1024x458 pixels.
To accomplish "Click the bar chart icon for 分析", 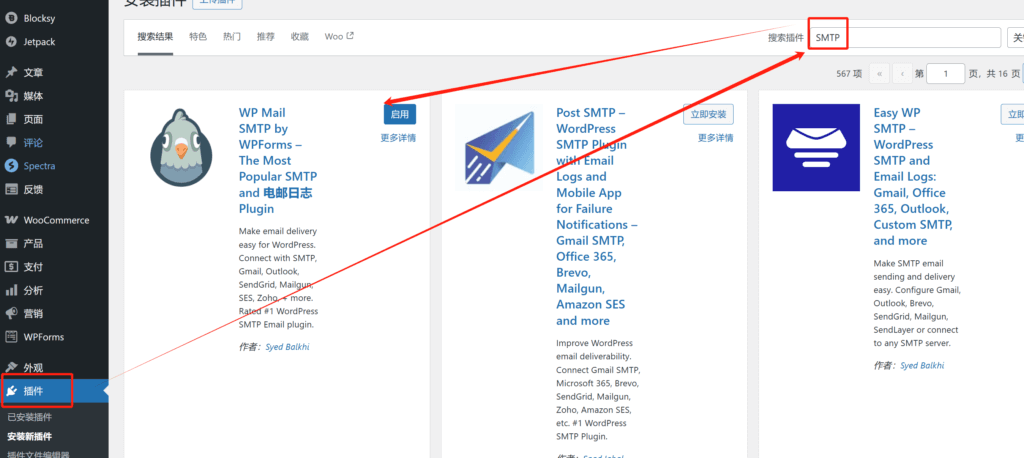I will (x=11, y=290).
